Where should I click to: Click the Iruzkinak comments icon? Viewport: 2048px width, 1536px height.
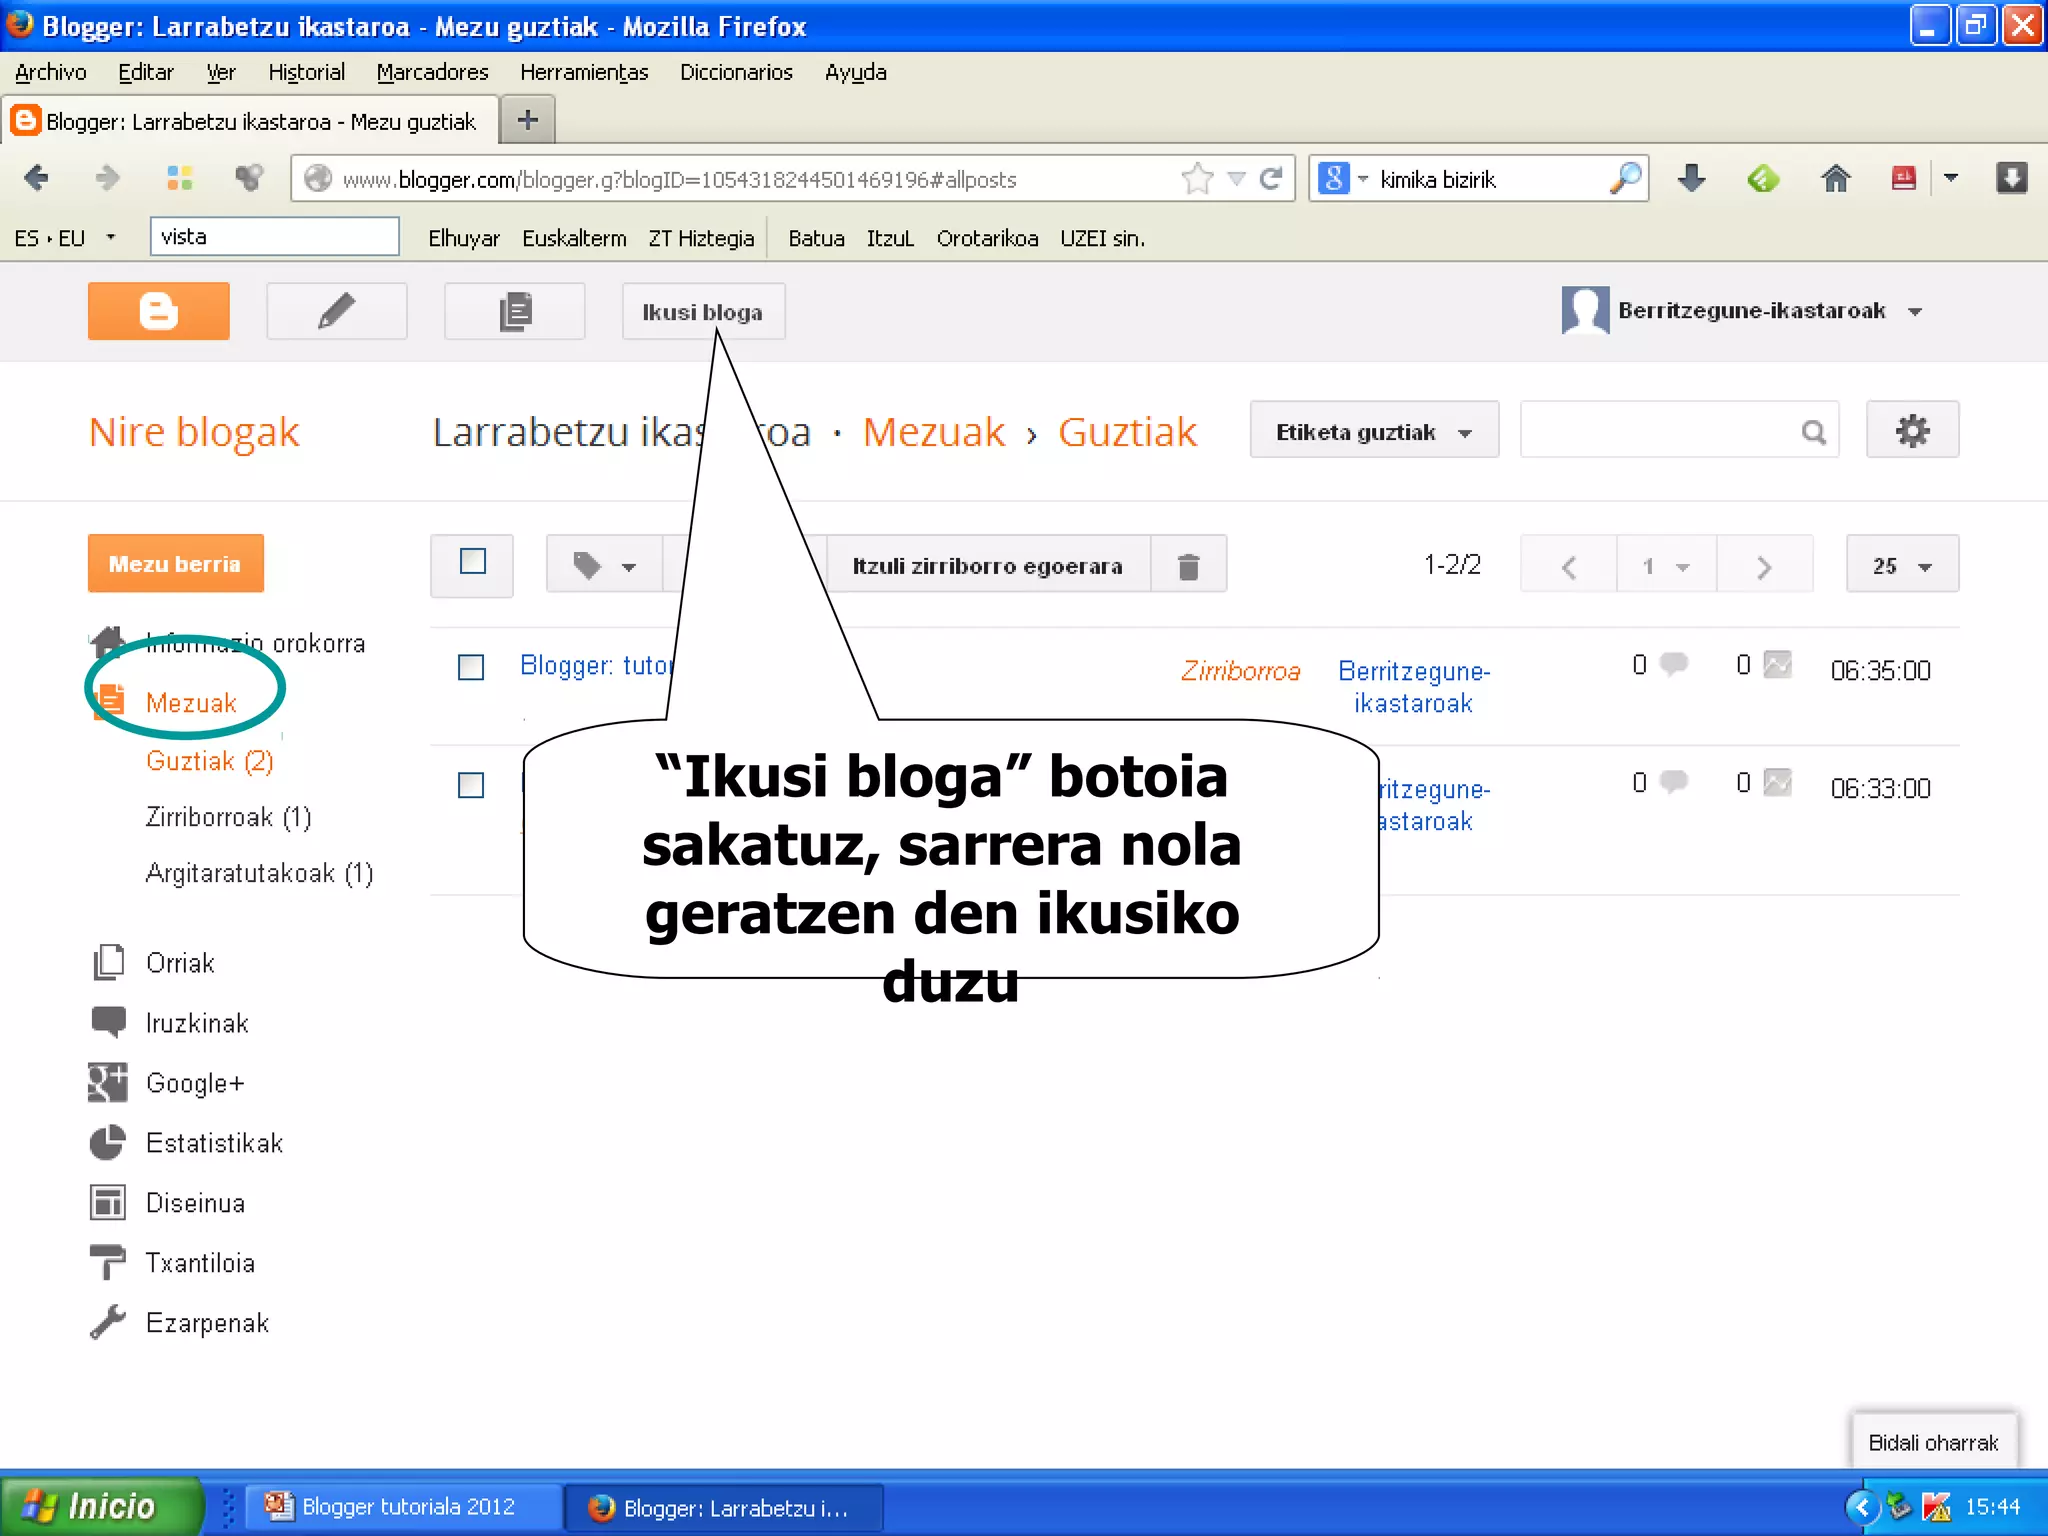tap(108, 1022)
